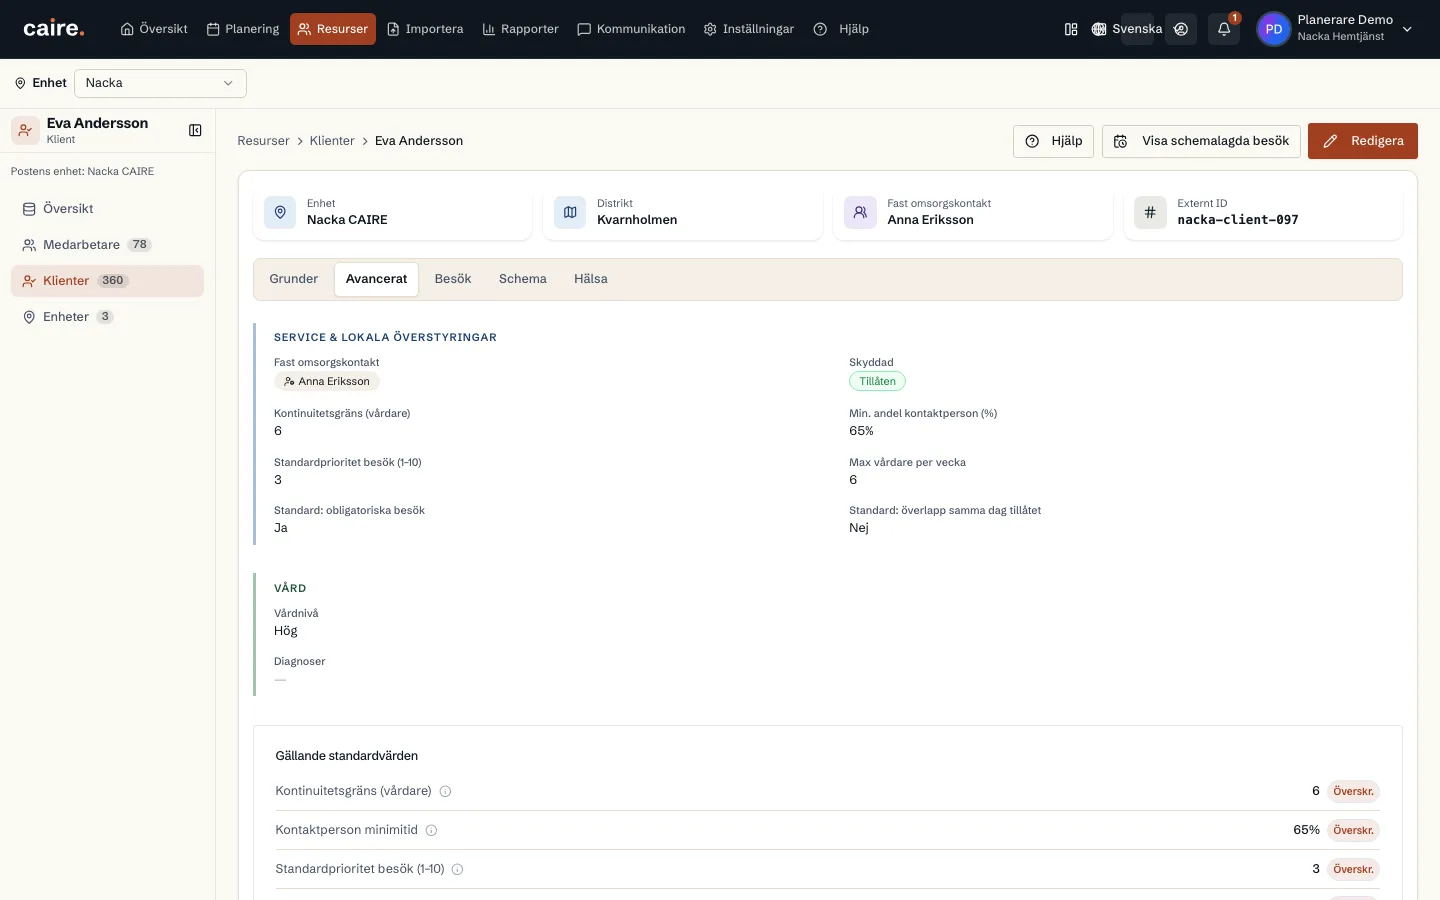Expand the Planerare Demo user menu chevron
1440x900 pixels.
pos(1407,29)
